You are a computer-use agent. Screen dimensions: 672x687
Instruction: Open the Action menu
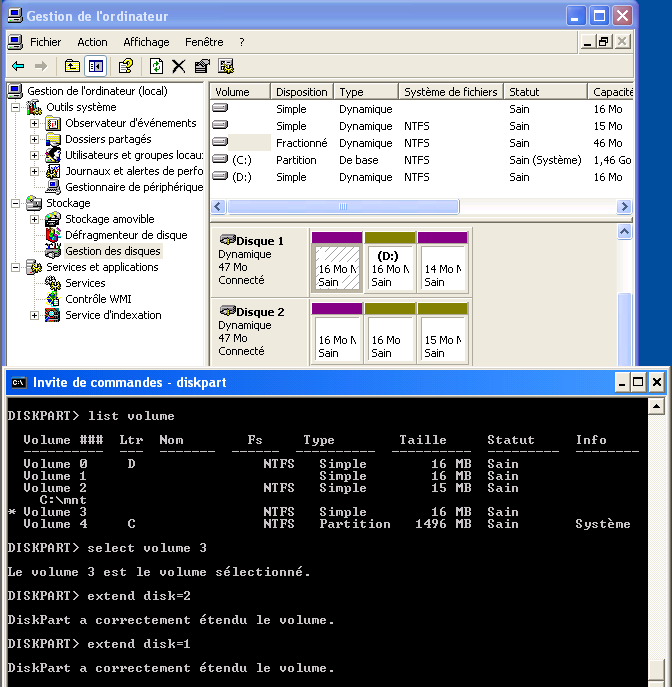point(92,42)
